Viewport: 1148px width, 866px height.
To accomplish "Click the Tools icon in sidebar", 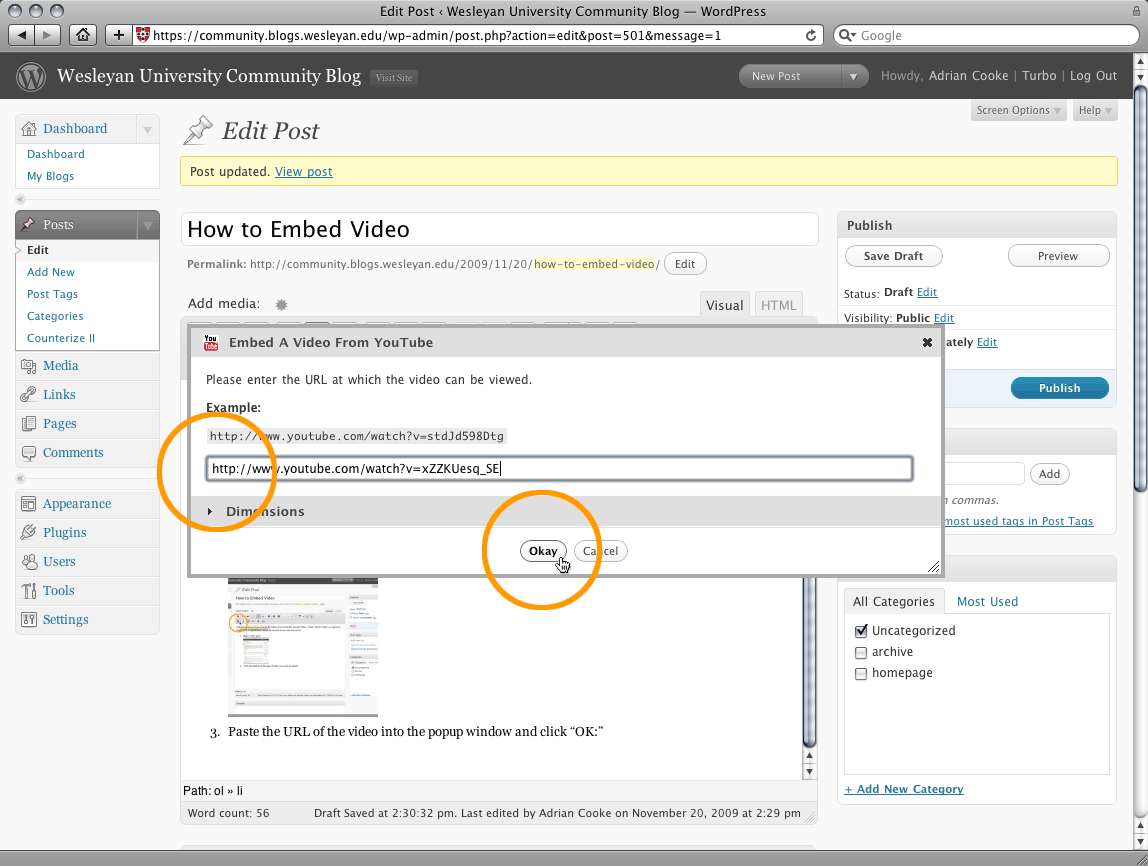I will [x=29, y=591].
